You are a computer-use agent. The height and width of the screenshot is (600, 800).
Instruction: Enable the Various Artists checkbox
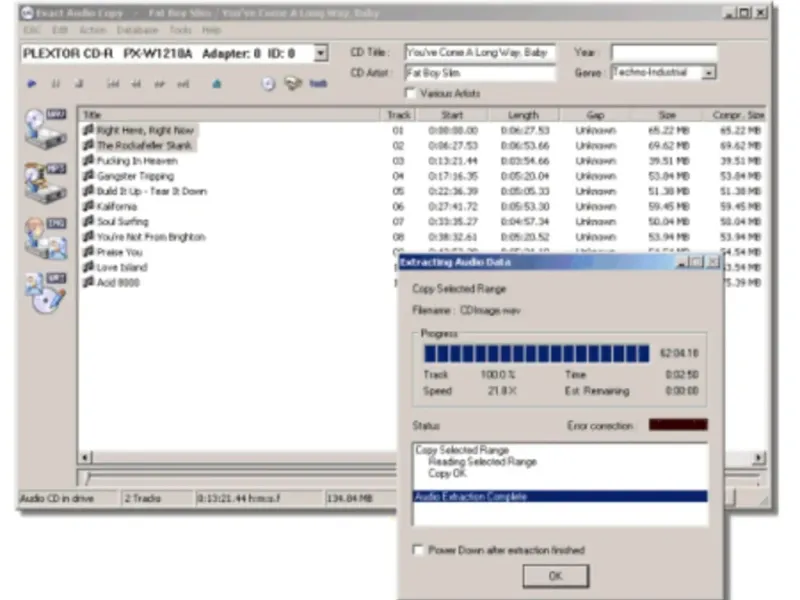(x=410, y=93)
